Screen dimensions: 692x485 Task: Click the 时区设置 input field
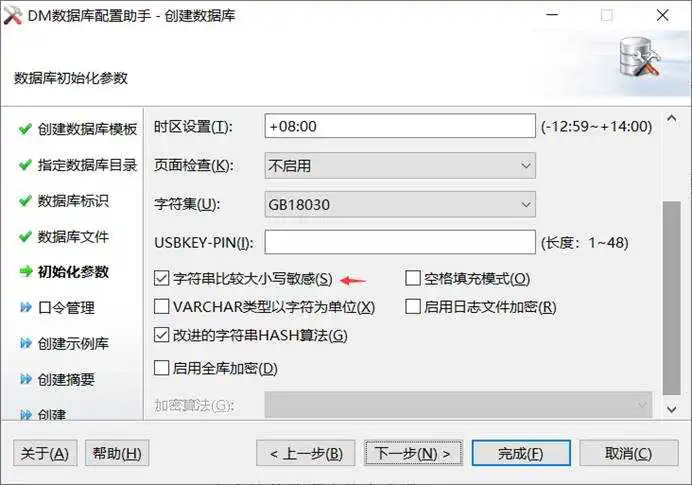point(400,126)
